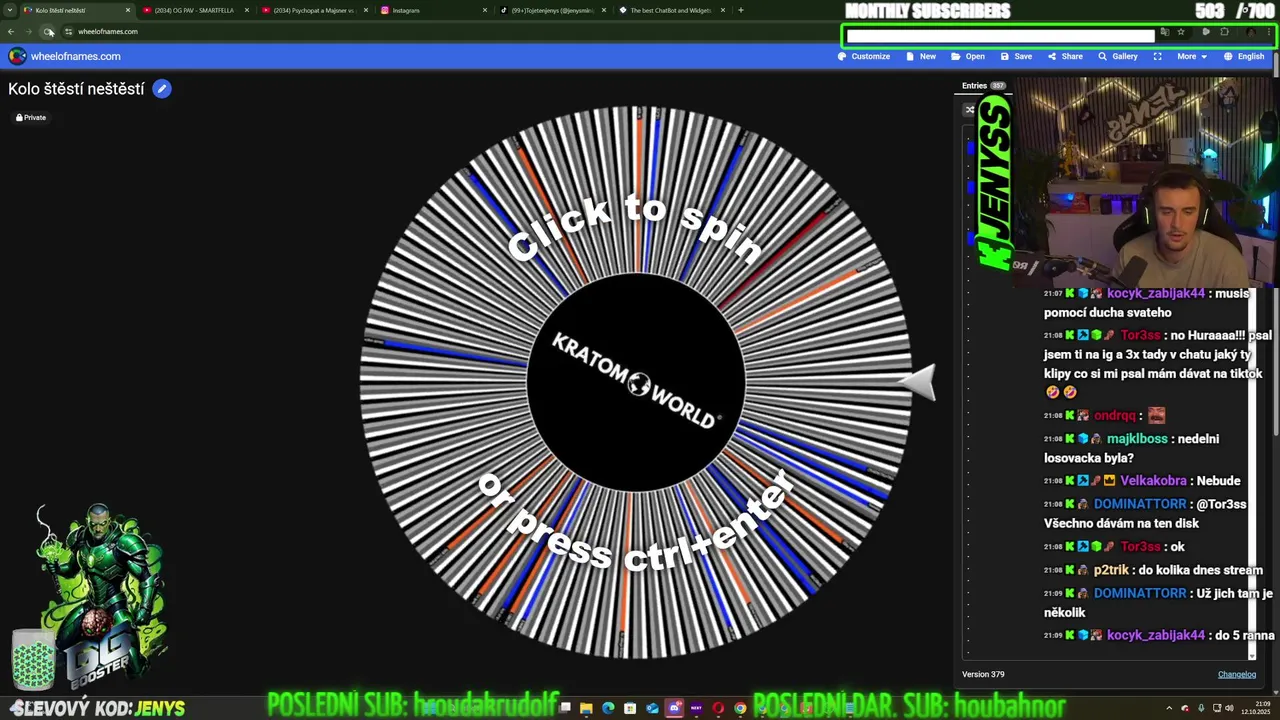1280x720 pixels.
Task: Show hidden system tray icons
Action: point(1170,708)
